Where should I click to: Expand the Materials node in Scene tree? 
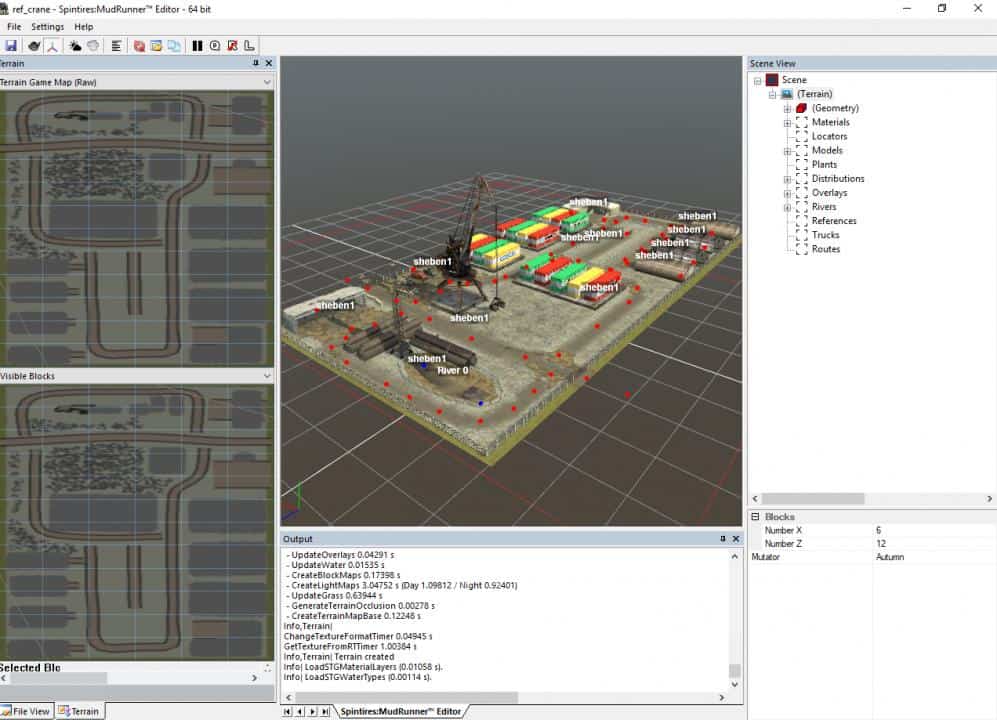pyautogui.click(x=787, y=122)
